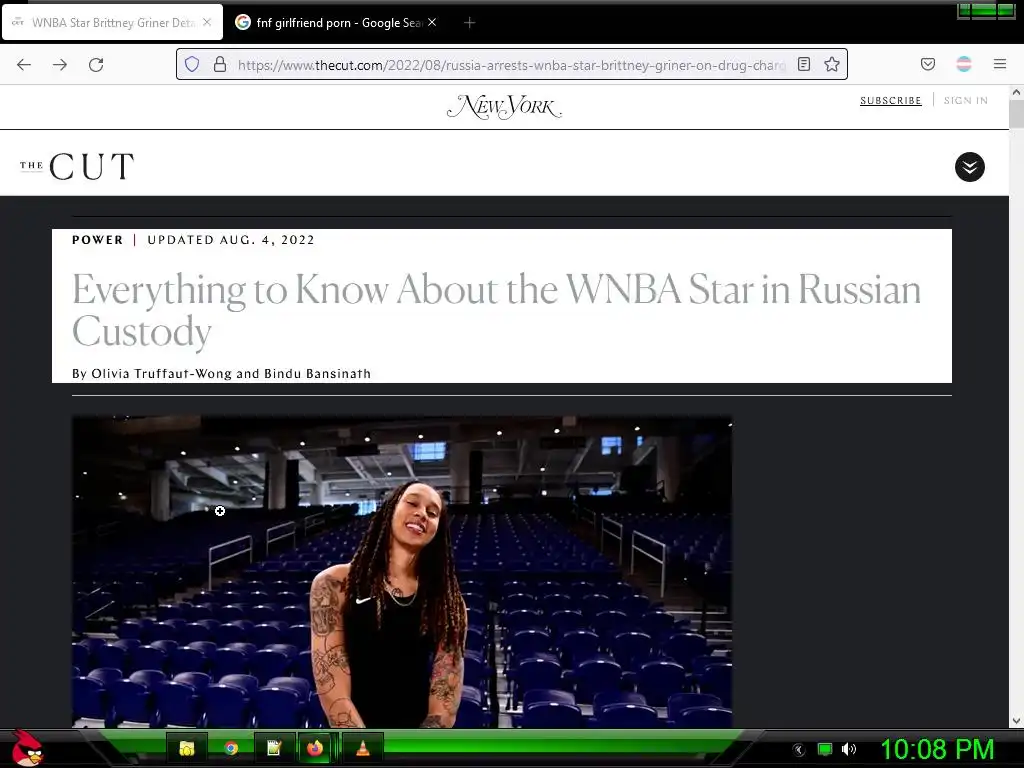The height and width of the screenshot is (768, 1024).
Task: Click the address bar URL
Action: 511,65
